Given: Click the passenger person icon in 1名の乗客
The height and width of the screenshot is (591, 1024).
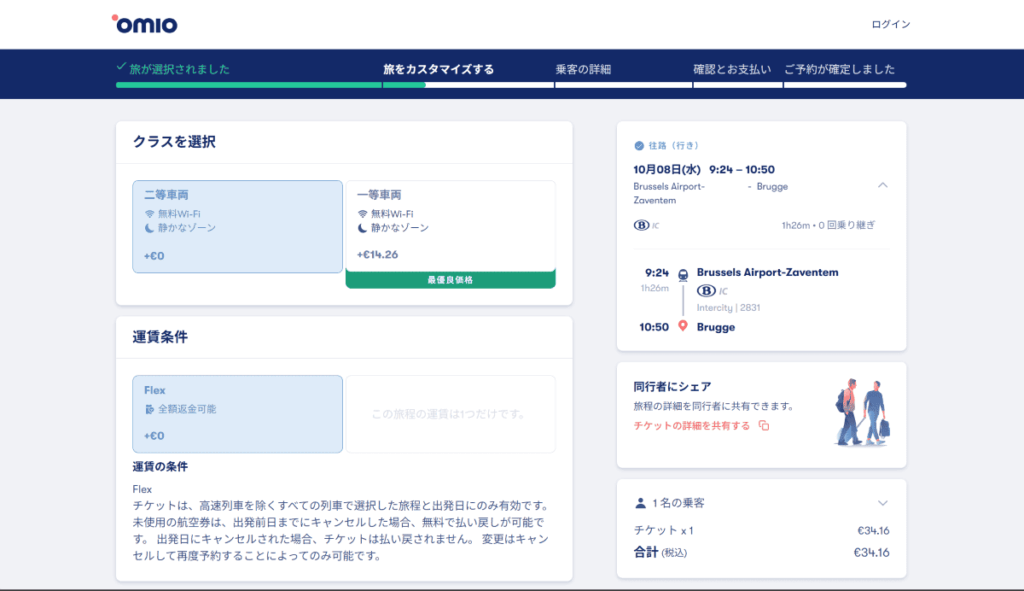Looking at the screenshot, I should 640,503.
